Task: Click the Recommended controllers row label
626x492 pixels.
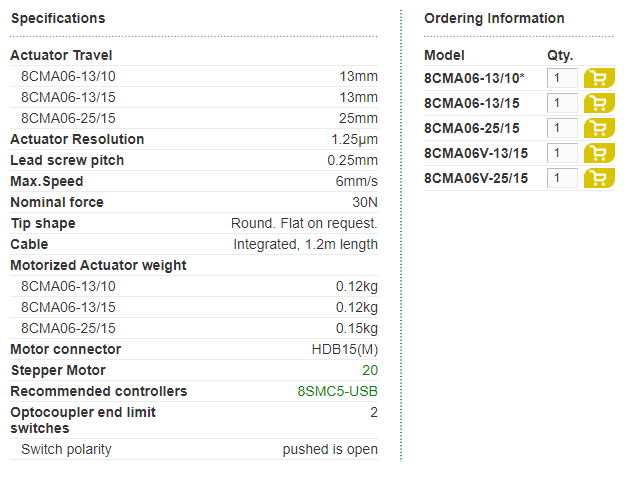Action: tap(99, 391)
